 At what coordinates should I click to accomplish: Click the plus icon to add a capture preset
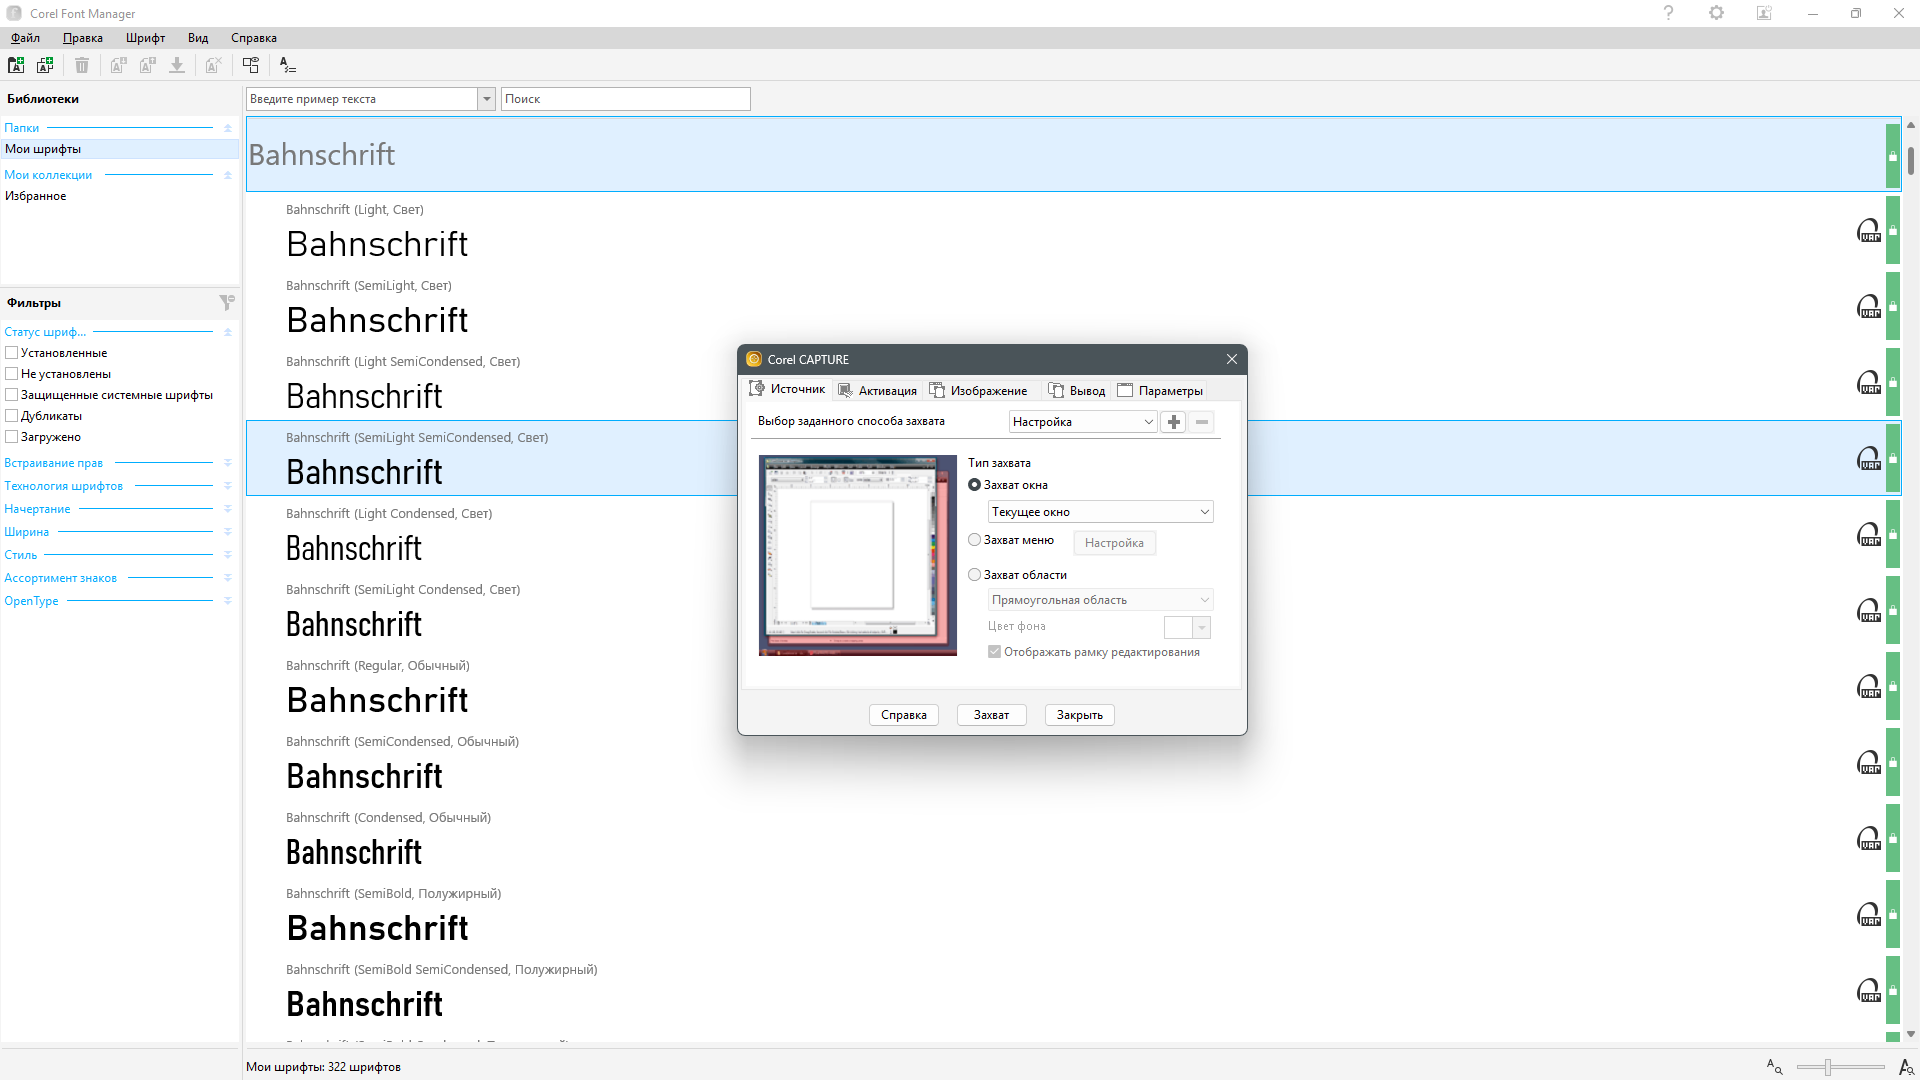click(x=1174, y=422)
